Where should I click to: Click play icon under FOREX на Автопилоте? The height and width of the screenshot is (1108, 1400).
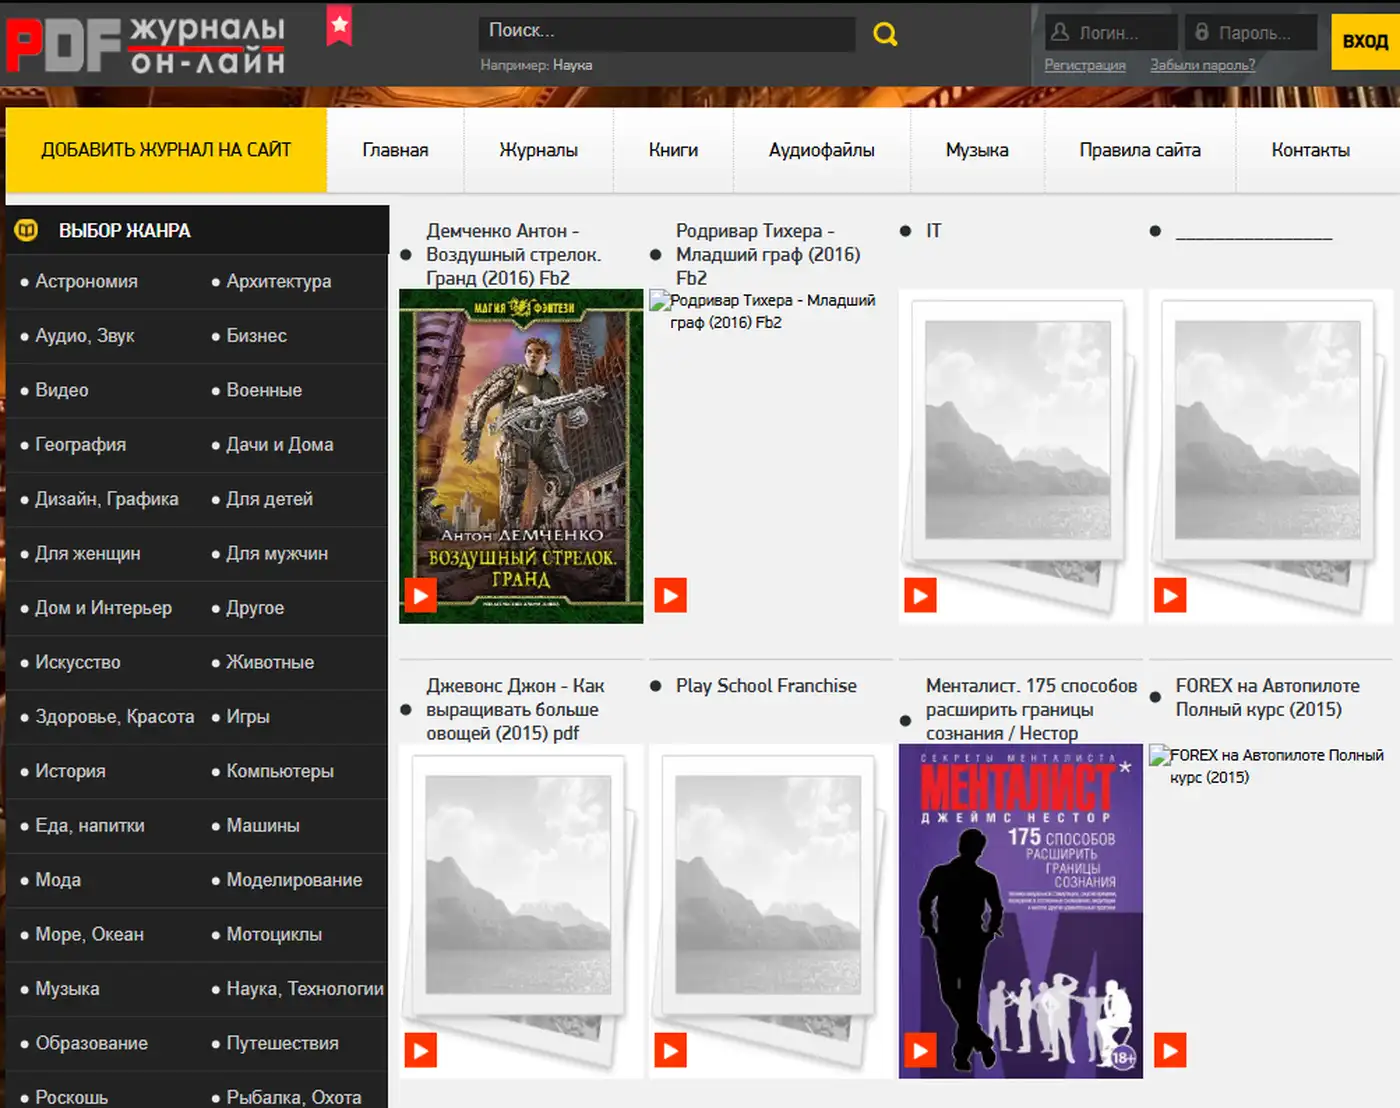tap(1170, 1050)
